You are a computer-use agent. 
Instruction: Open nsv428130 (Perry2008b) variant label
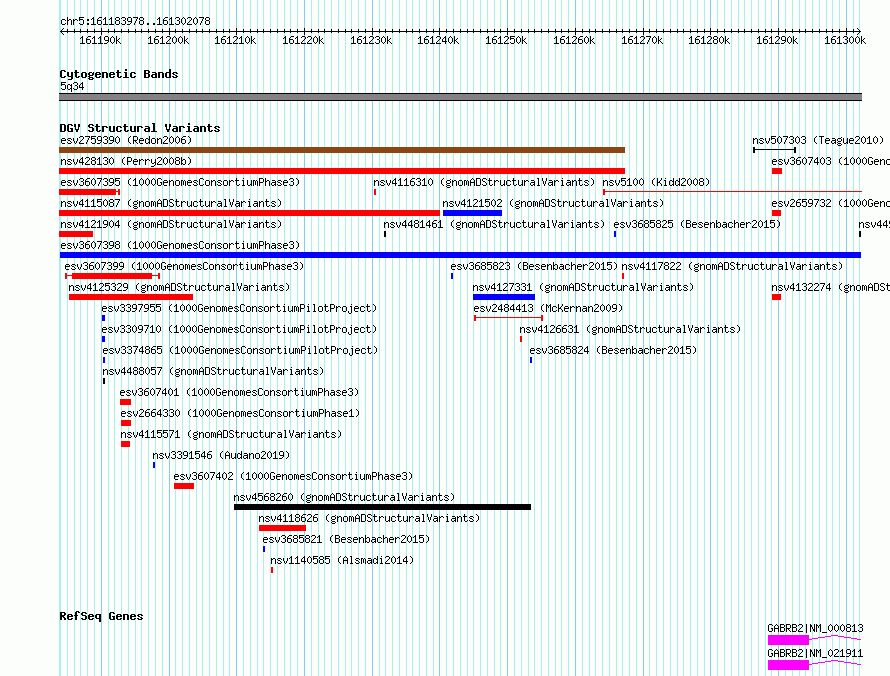tap(126, 161)
